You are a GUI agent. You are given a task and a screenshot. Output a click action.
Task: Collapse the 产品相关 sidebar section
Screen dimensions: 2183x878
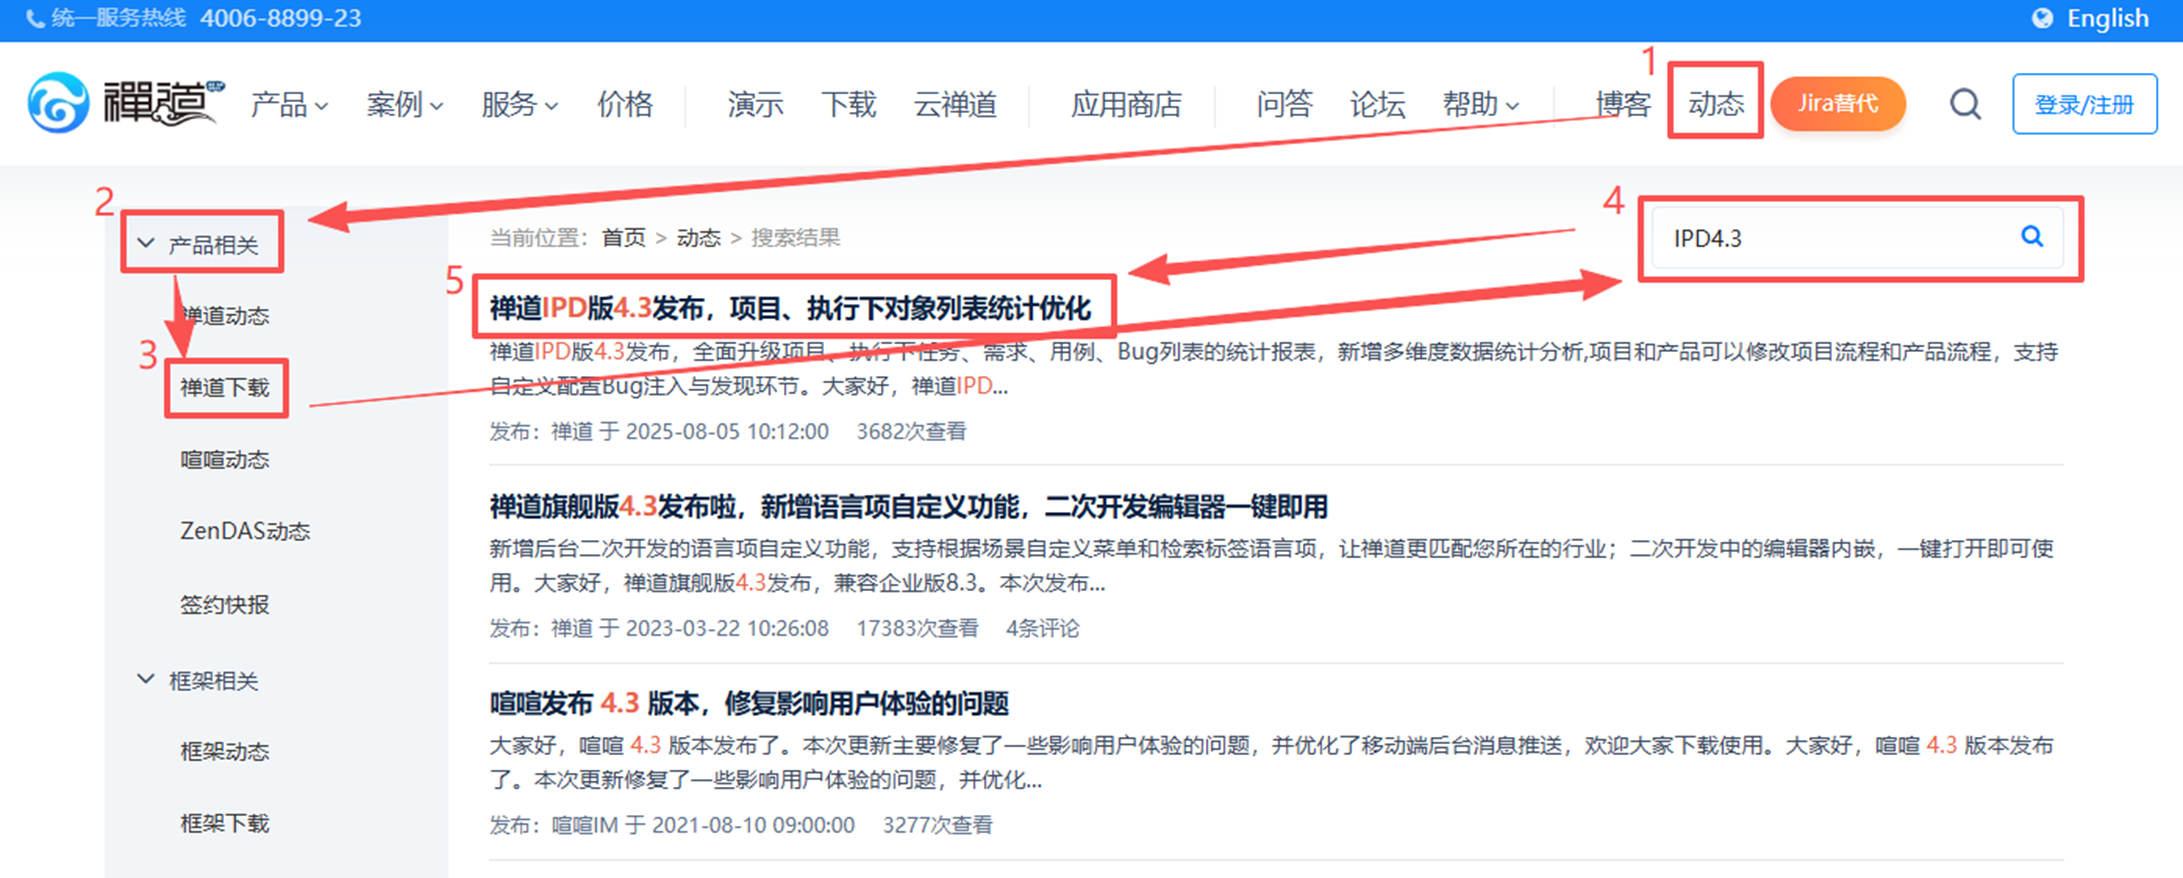(x=198, y=244)
